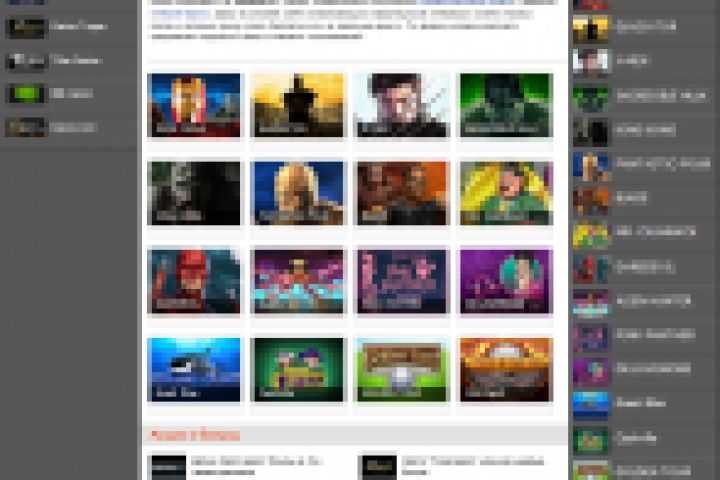Click right sidebar icon showing man's face on white

[591, 62]
